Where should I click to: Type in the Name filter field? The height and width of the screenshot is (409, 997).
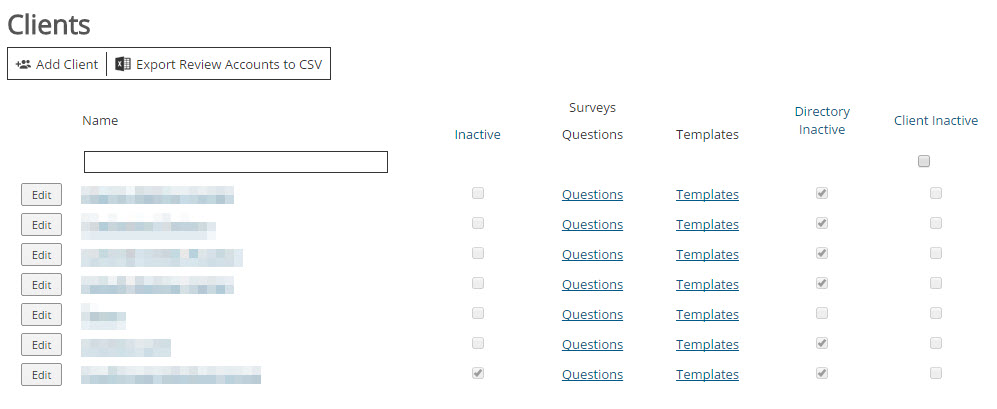235,162
